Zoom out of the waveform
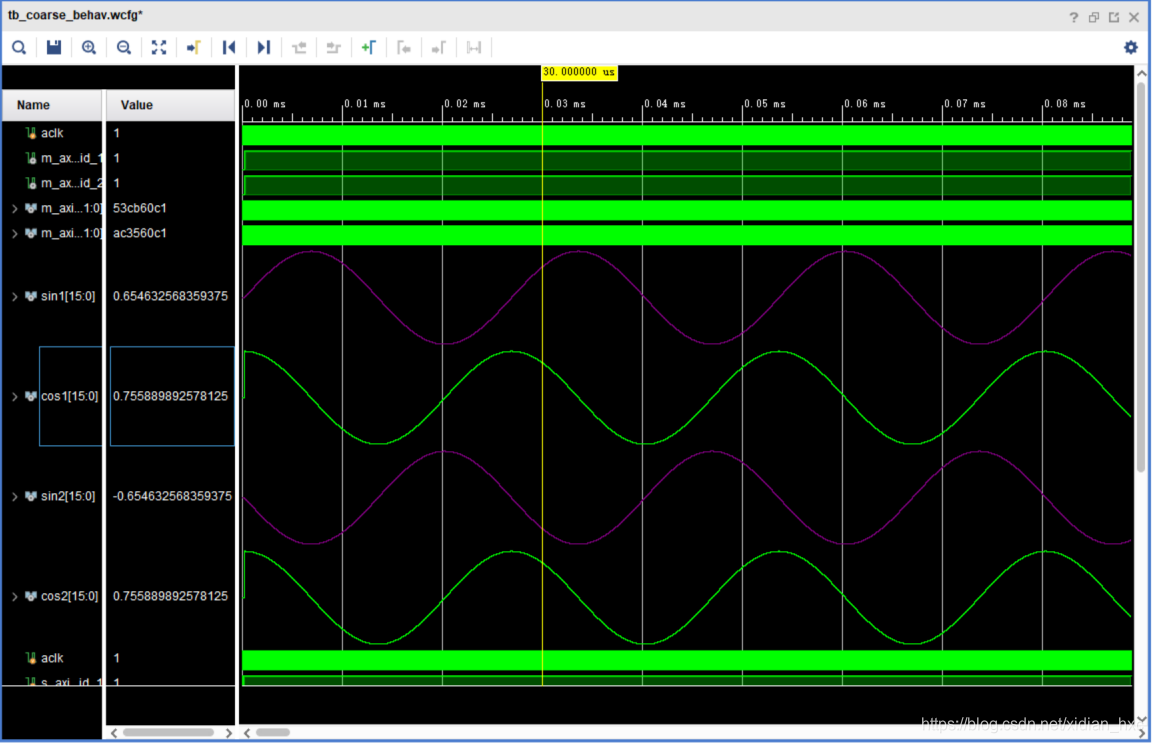Viewport: 1153px width, 743px height. [x=124, y=48]
